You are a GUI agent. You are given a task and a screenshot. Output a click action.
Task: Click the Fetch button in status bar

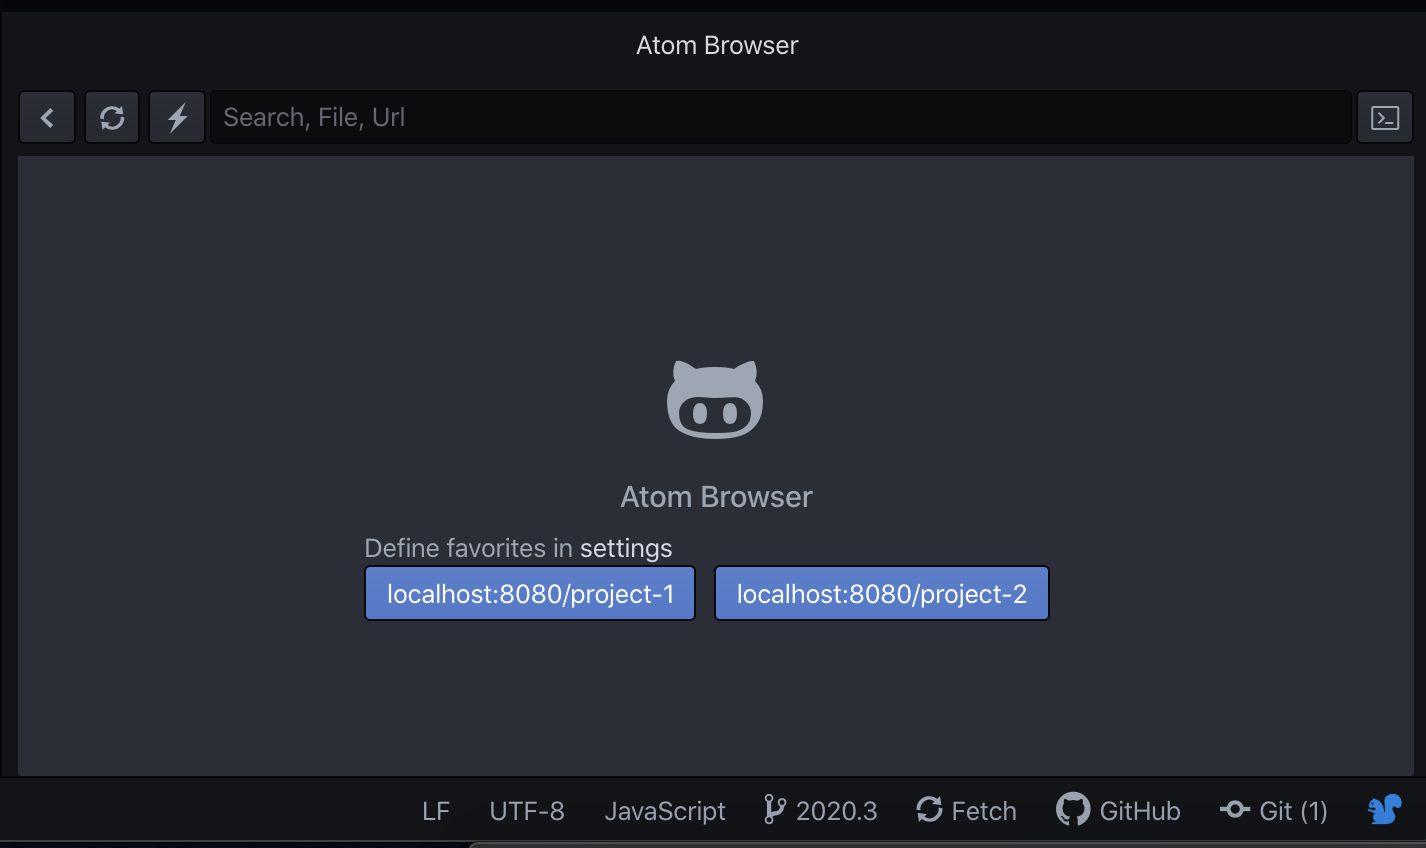click(x=967, y=811)
